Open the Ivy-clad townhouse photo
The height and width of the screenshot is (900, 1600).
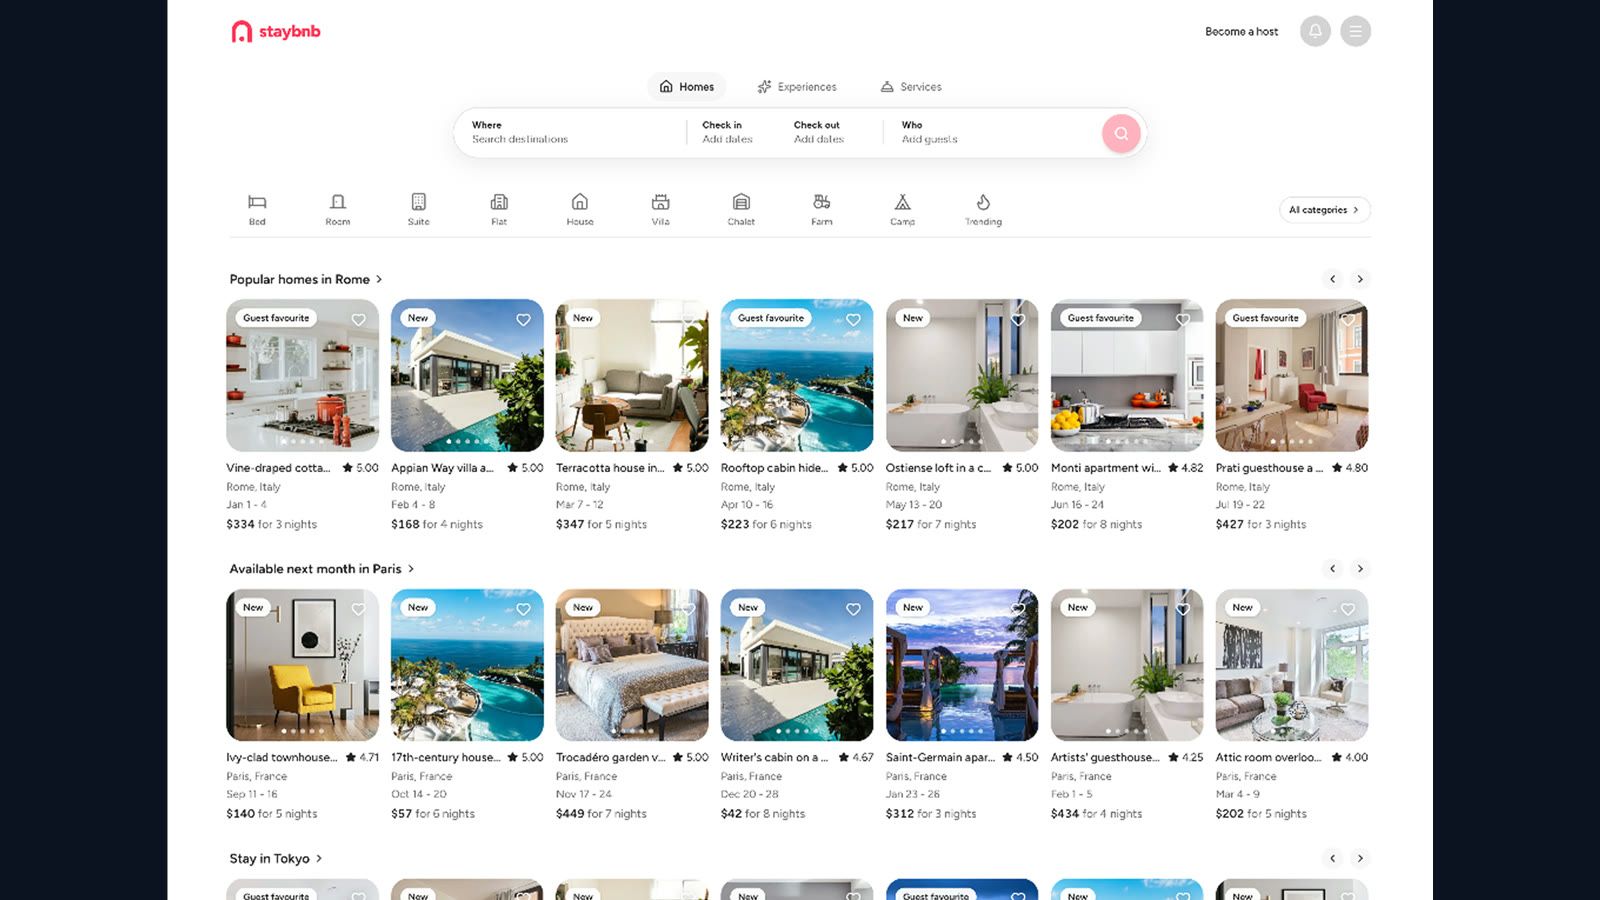click(x=302, y=665)
